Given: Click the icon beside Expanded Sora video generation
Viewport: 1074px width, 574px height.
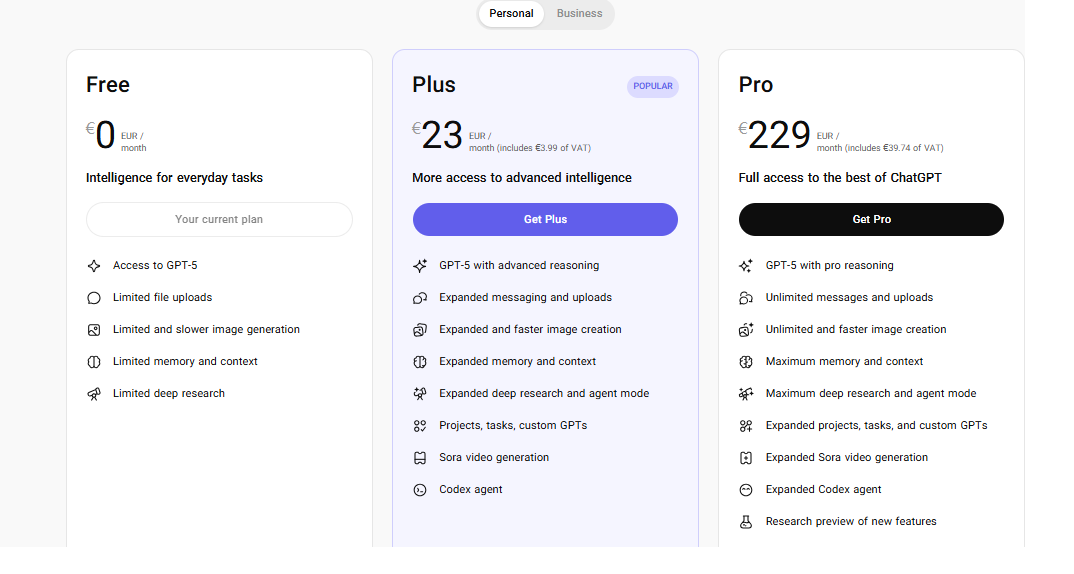Looking at the screenshot, I should [746, 458].
